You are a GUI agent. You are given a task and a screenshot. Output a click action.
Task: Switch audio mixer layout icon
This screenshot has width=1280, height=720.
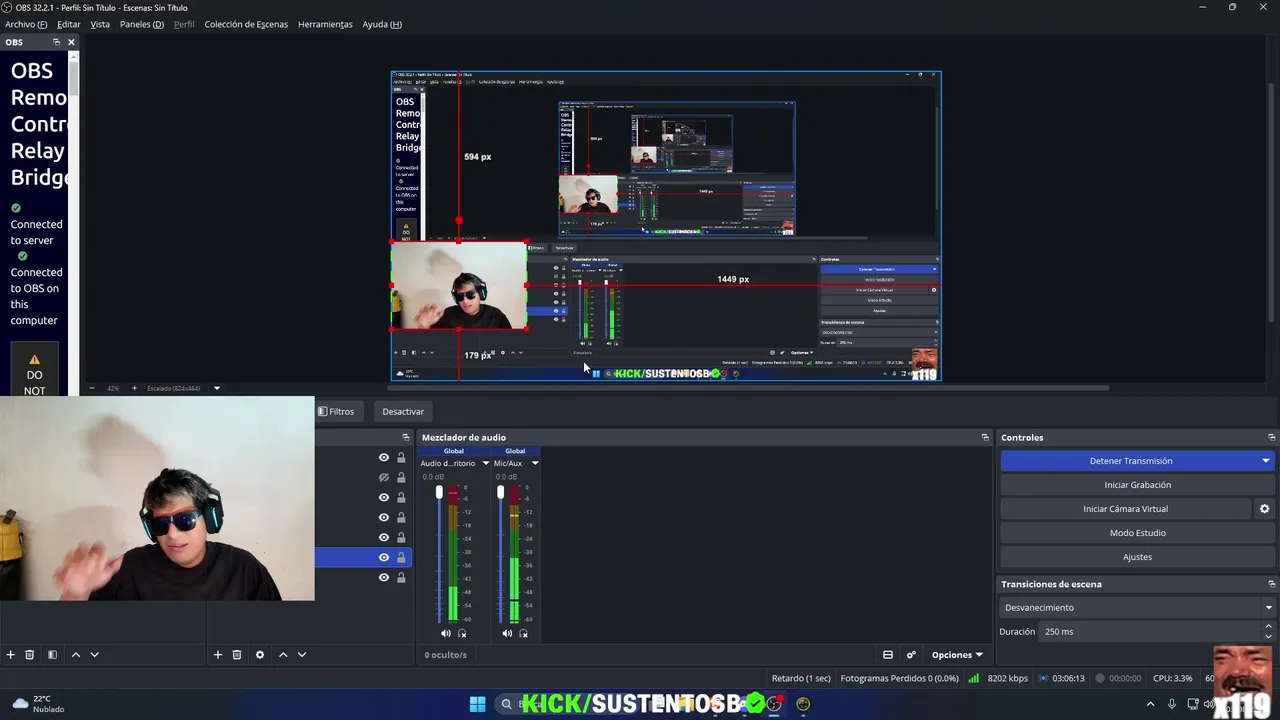coord(887,655)
